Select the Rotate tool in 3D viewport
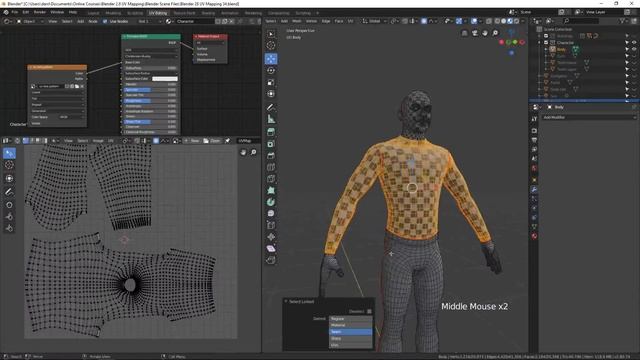This screenshot has height=360, width=640. (x=271, y=71)
